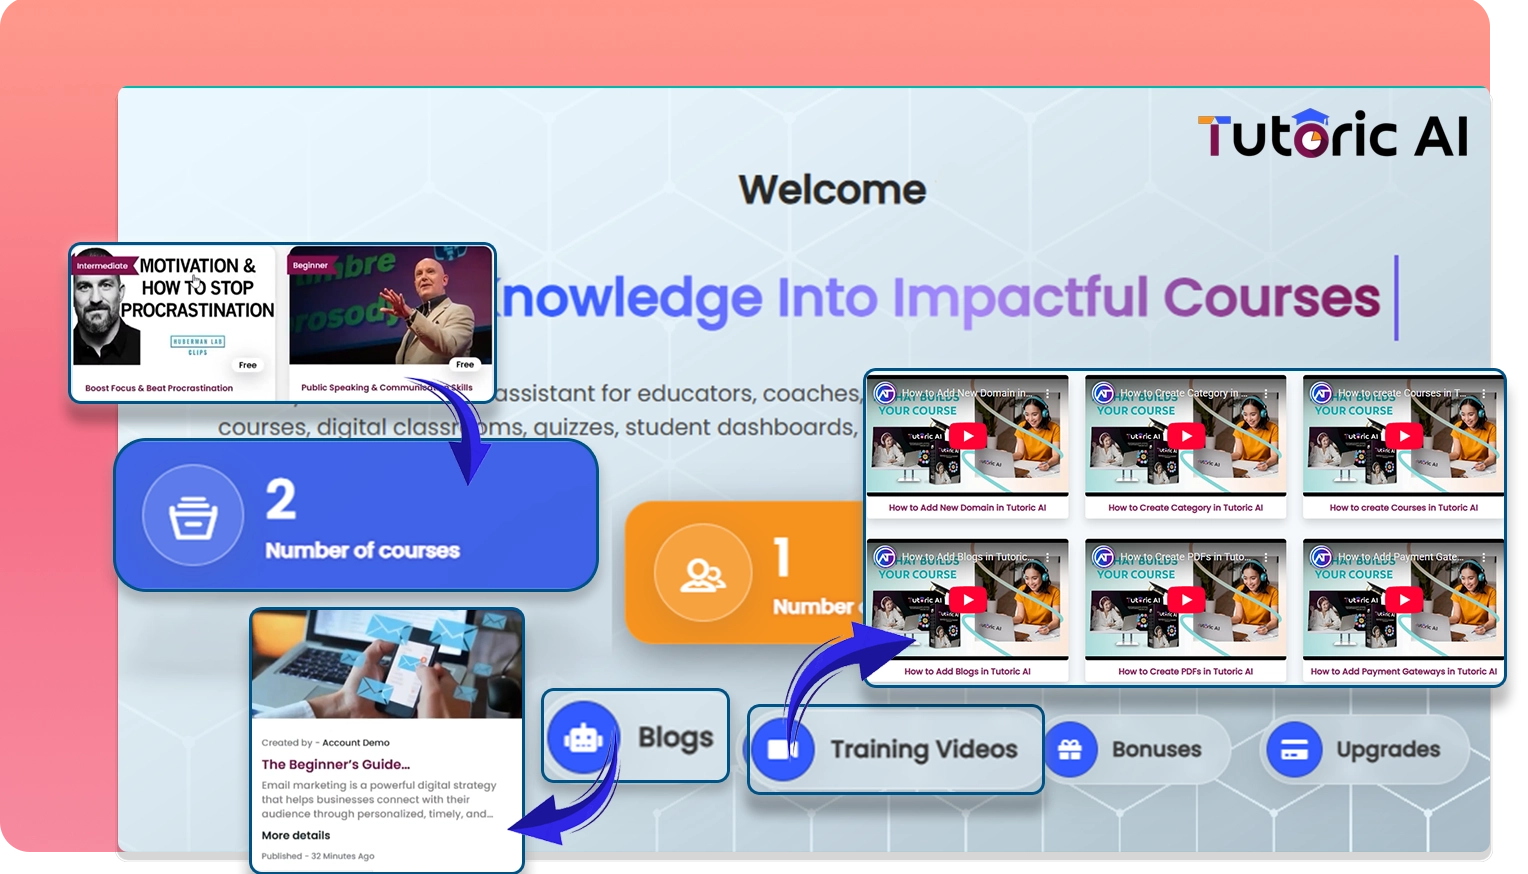Click More details on the blog card
Screen dimensions: 1528x874
tap(295, 835)
